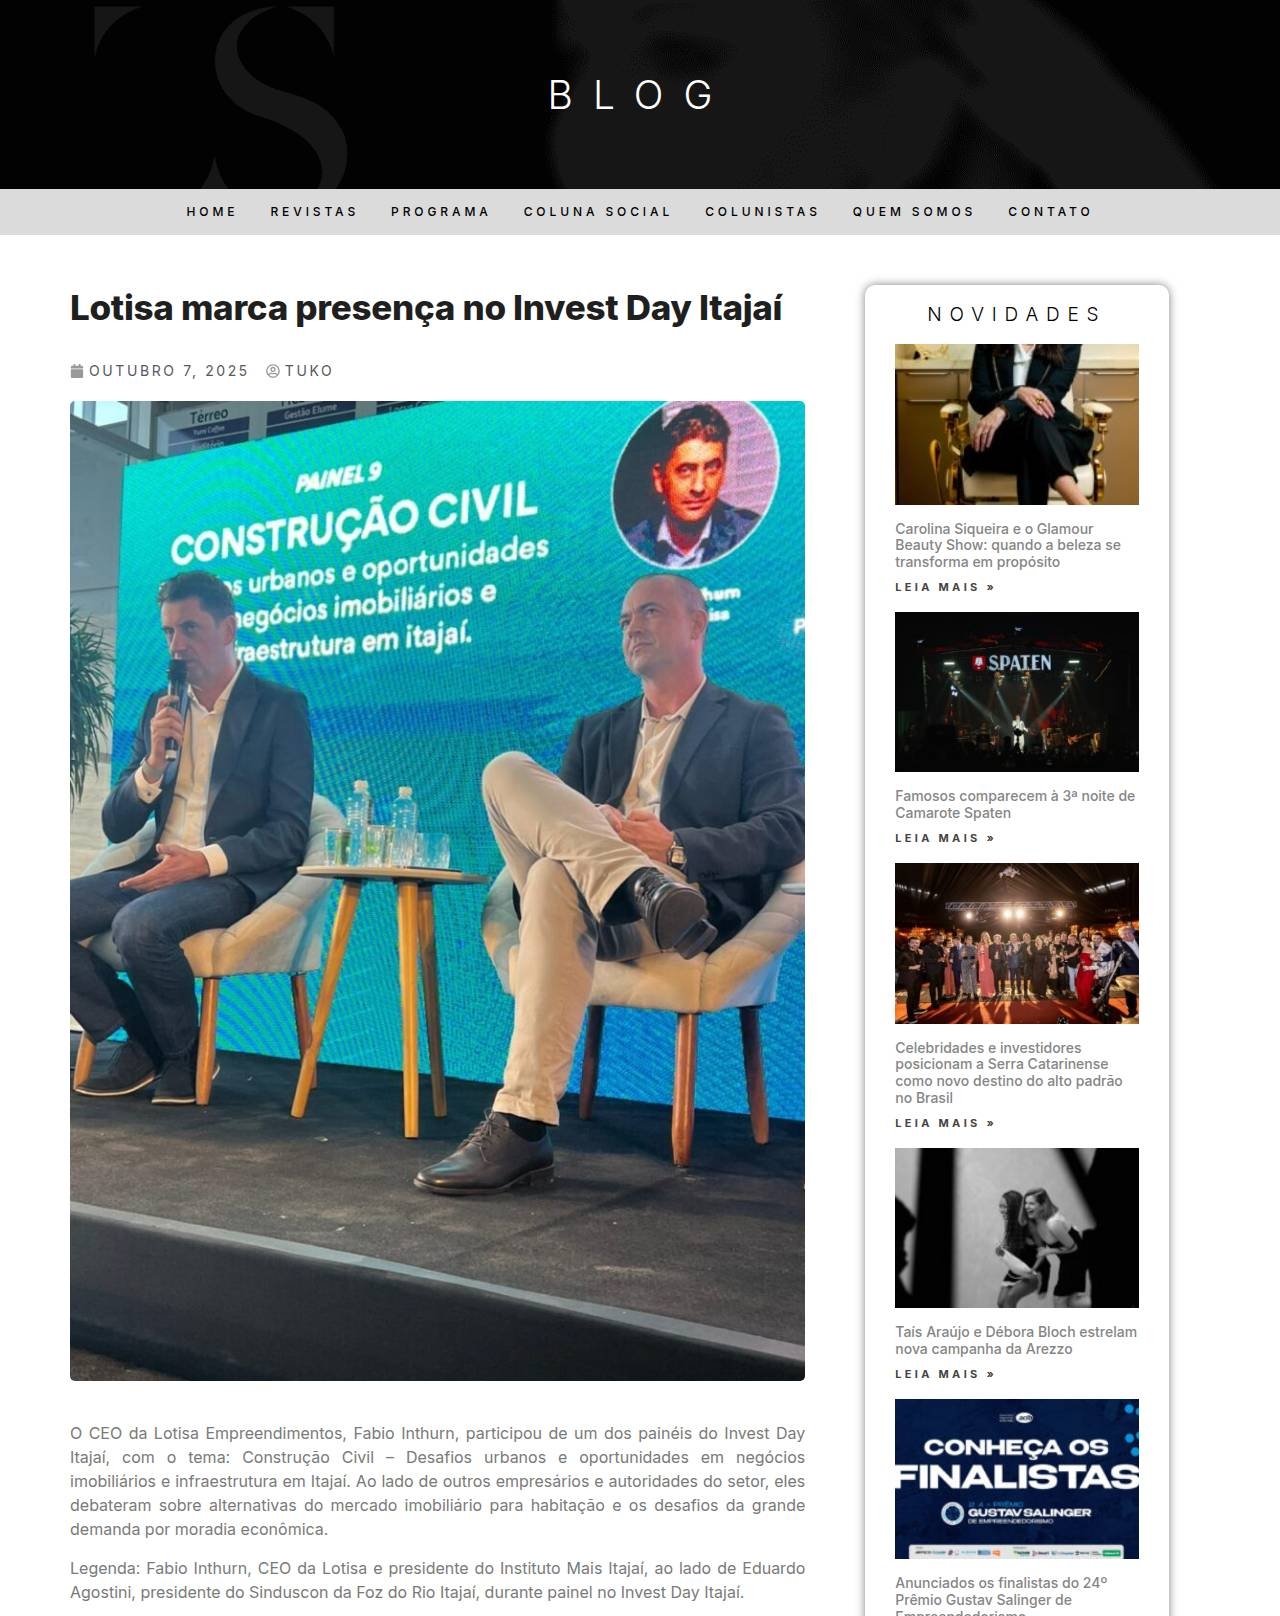Navigate to QUEM SOMOS
Screen dimensions: 1280x1616
coord(913,212)
